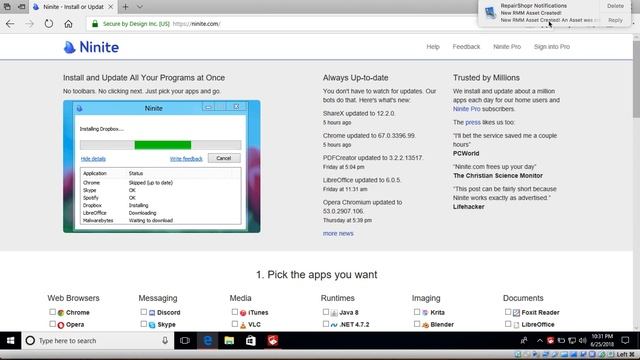Click the taskbar microphone icon
The height and width of the screenshot is (360, 640).
[165, 340]
